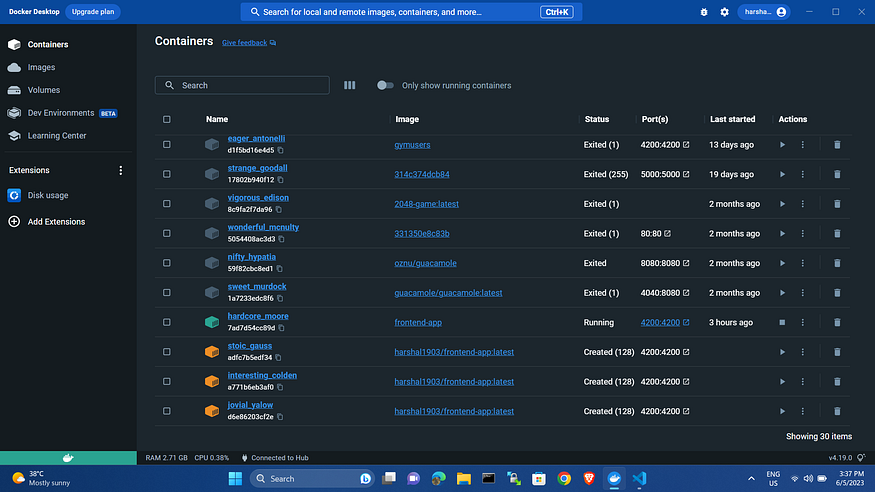Open the oznu/guacamole image link
The width and height of the screenshot is (875, 492).
(x=425, y=263)
